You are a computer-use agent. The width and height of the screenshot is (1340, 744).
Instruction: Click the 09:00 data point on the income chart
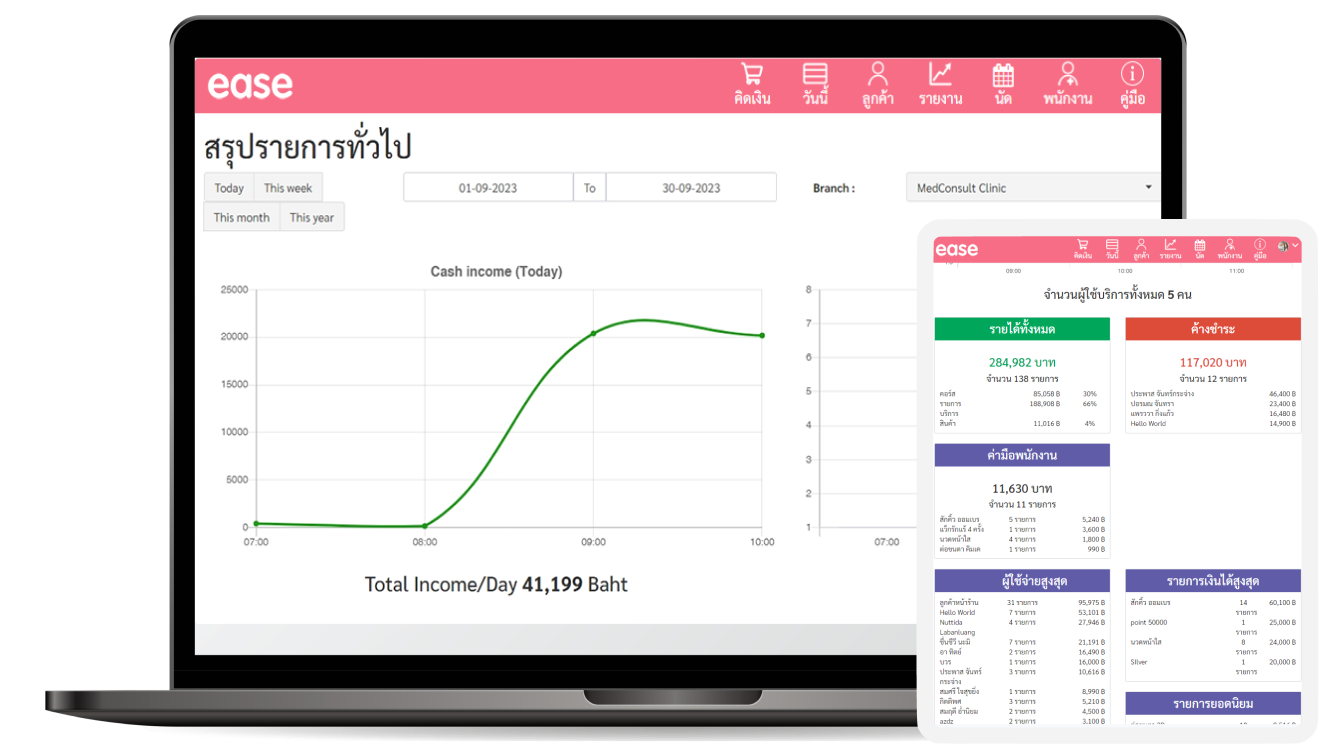[x=593, y=333]
